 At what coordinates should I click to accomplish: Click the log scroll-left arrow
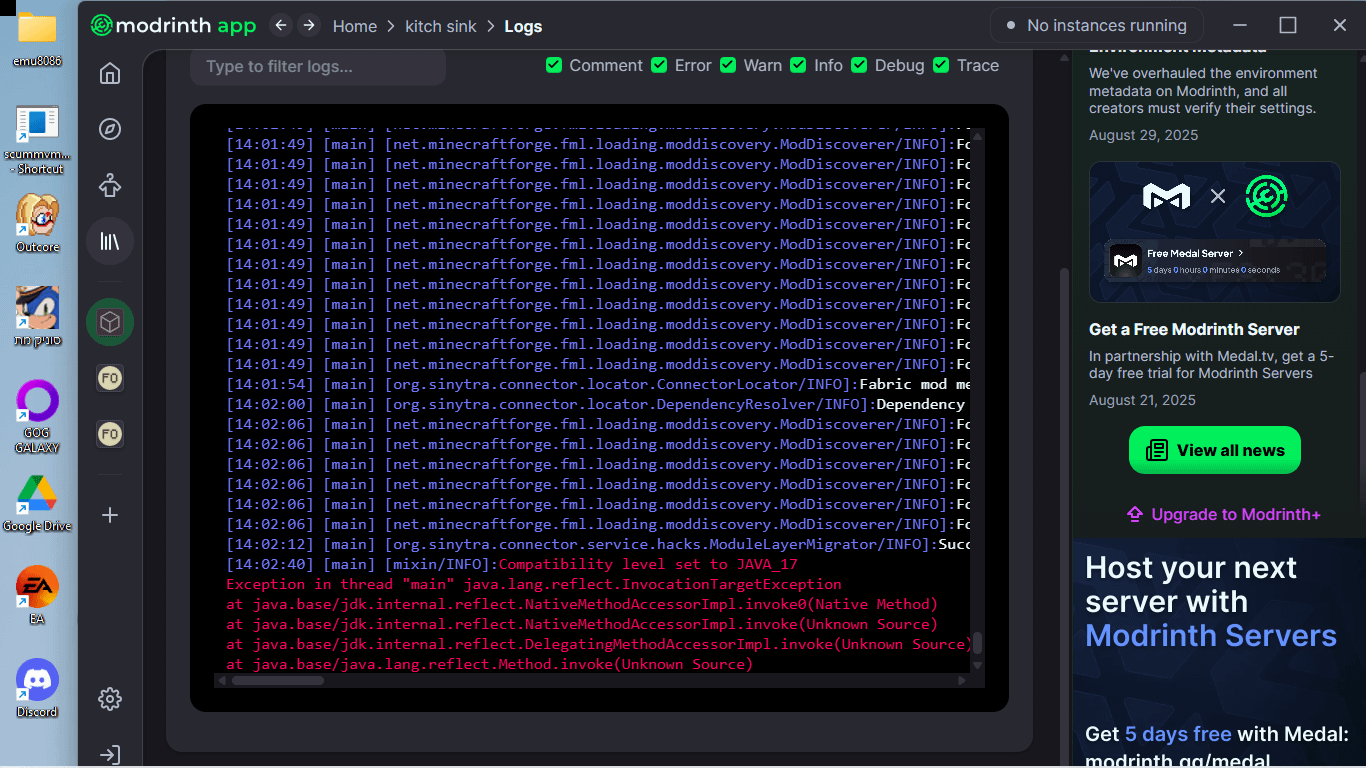(x=221, y=680)
